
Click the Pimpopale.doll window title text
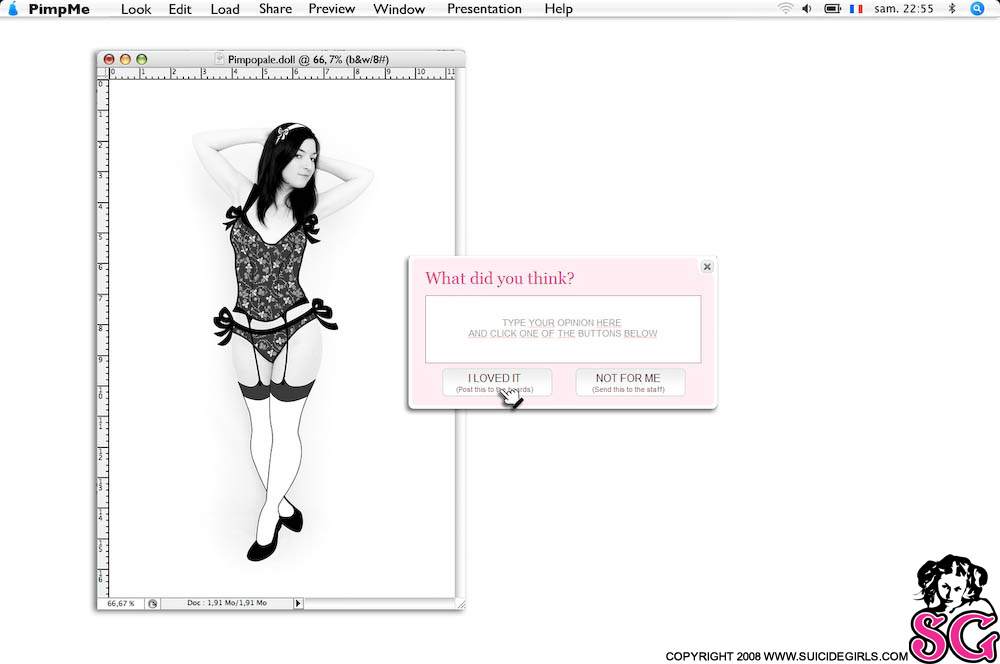pos(308,59)
